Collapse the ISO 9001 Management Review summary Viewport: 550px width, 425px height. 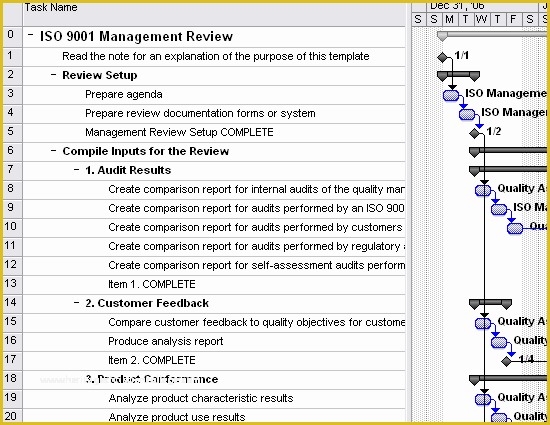(31, 34)
